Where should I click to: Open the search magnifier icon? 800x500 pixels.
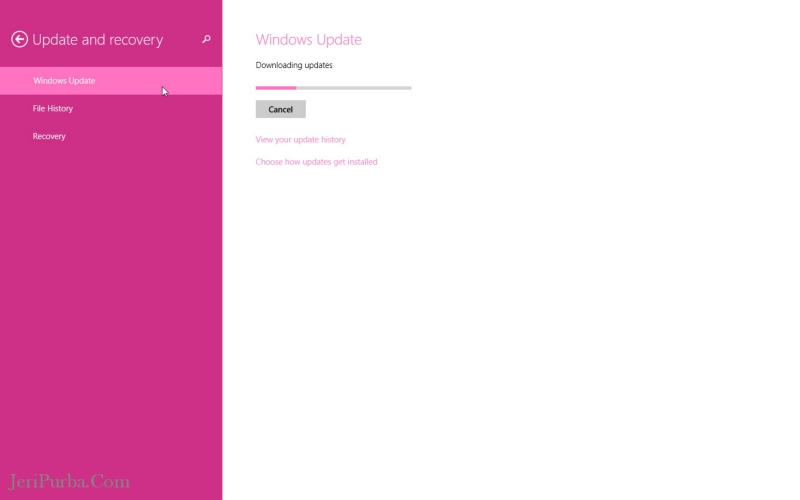[x=206, y=39]
